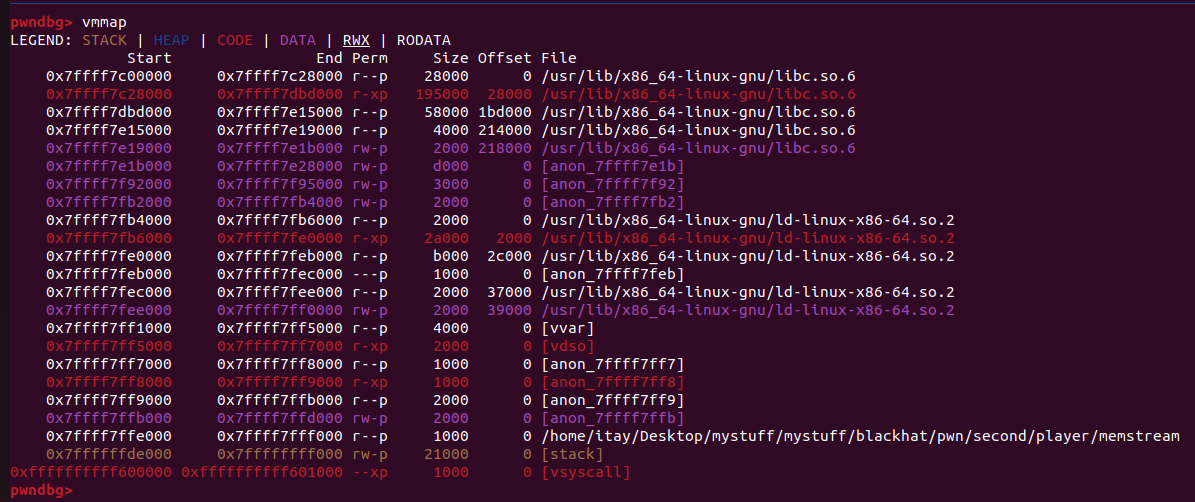This screenshot has width=1195, height=502.
Task: Click the ---p permission of anon_7ffff7feb
Action: point(370,274)
